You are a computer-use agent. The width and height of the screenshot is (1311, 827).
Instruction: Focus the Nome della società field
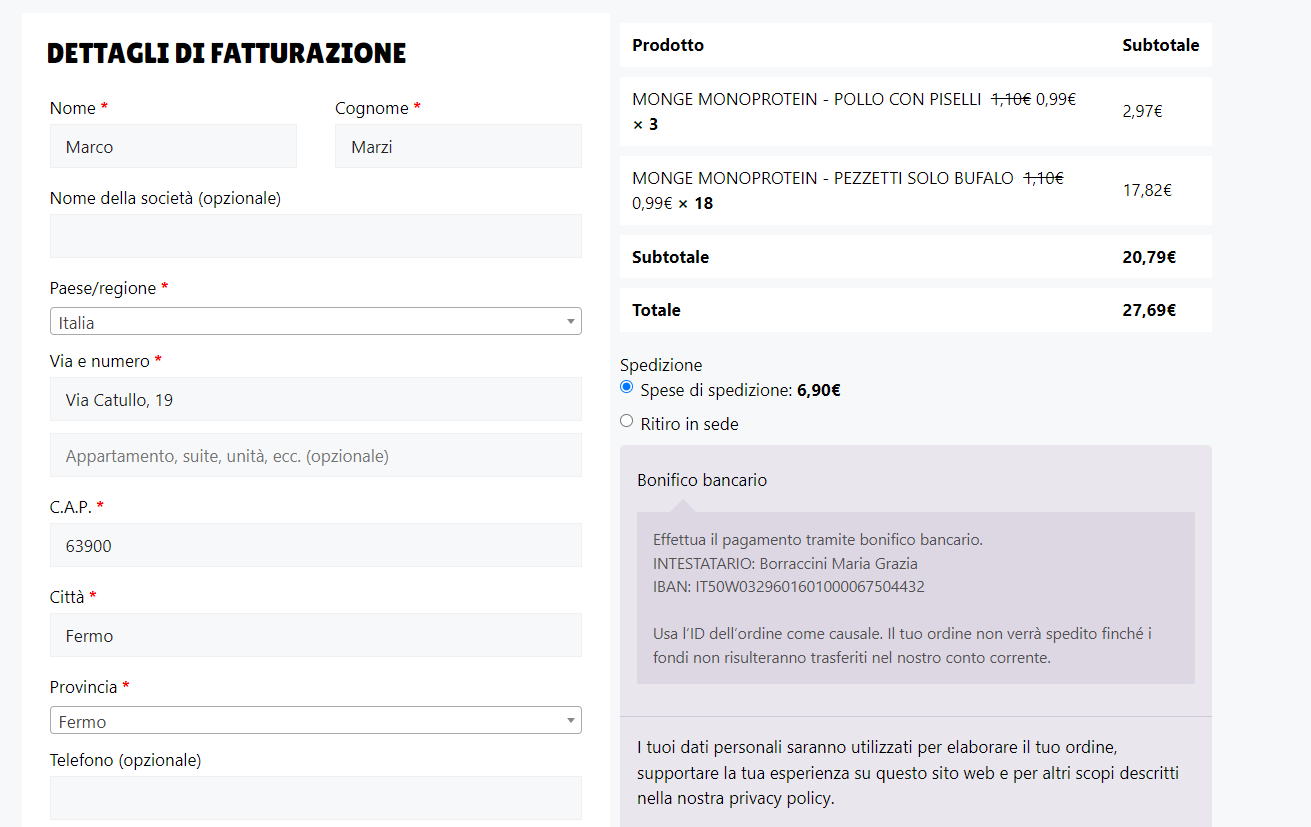[x=315, y=236]
